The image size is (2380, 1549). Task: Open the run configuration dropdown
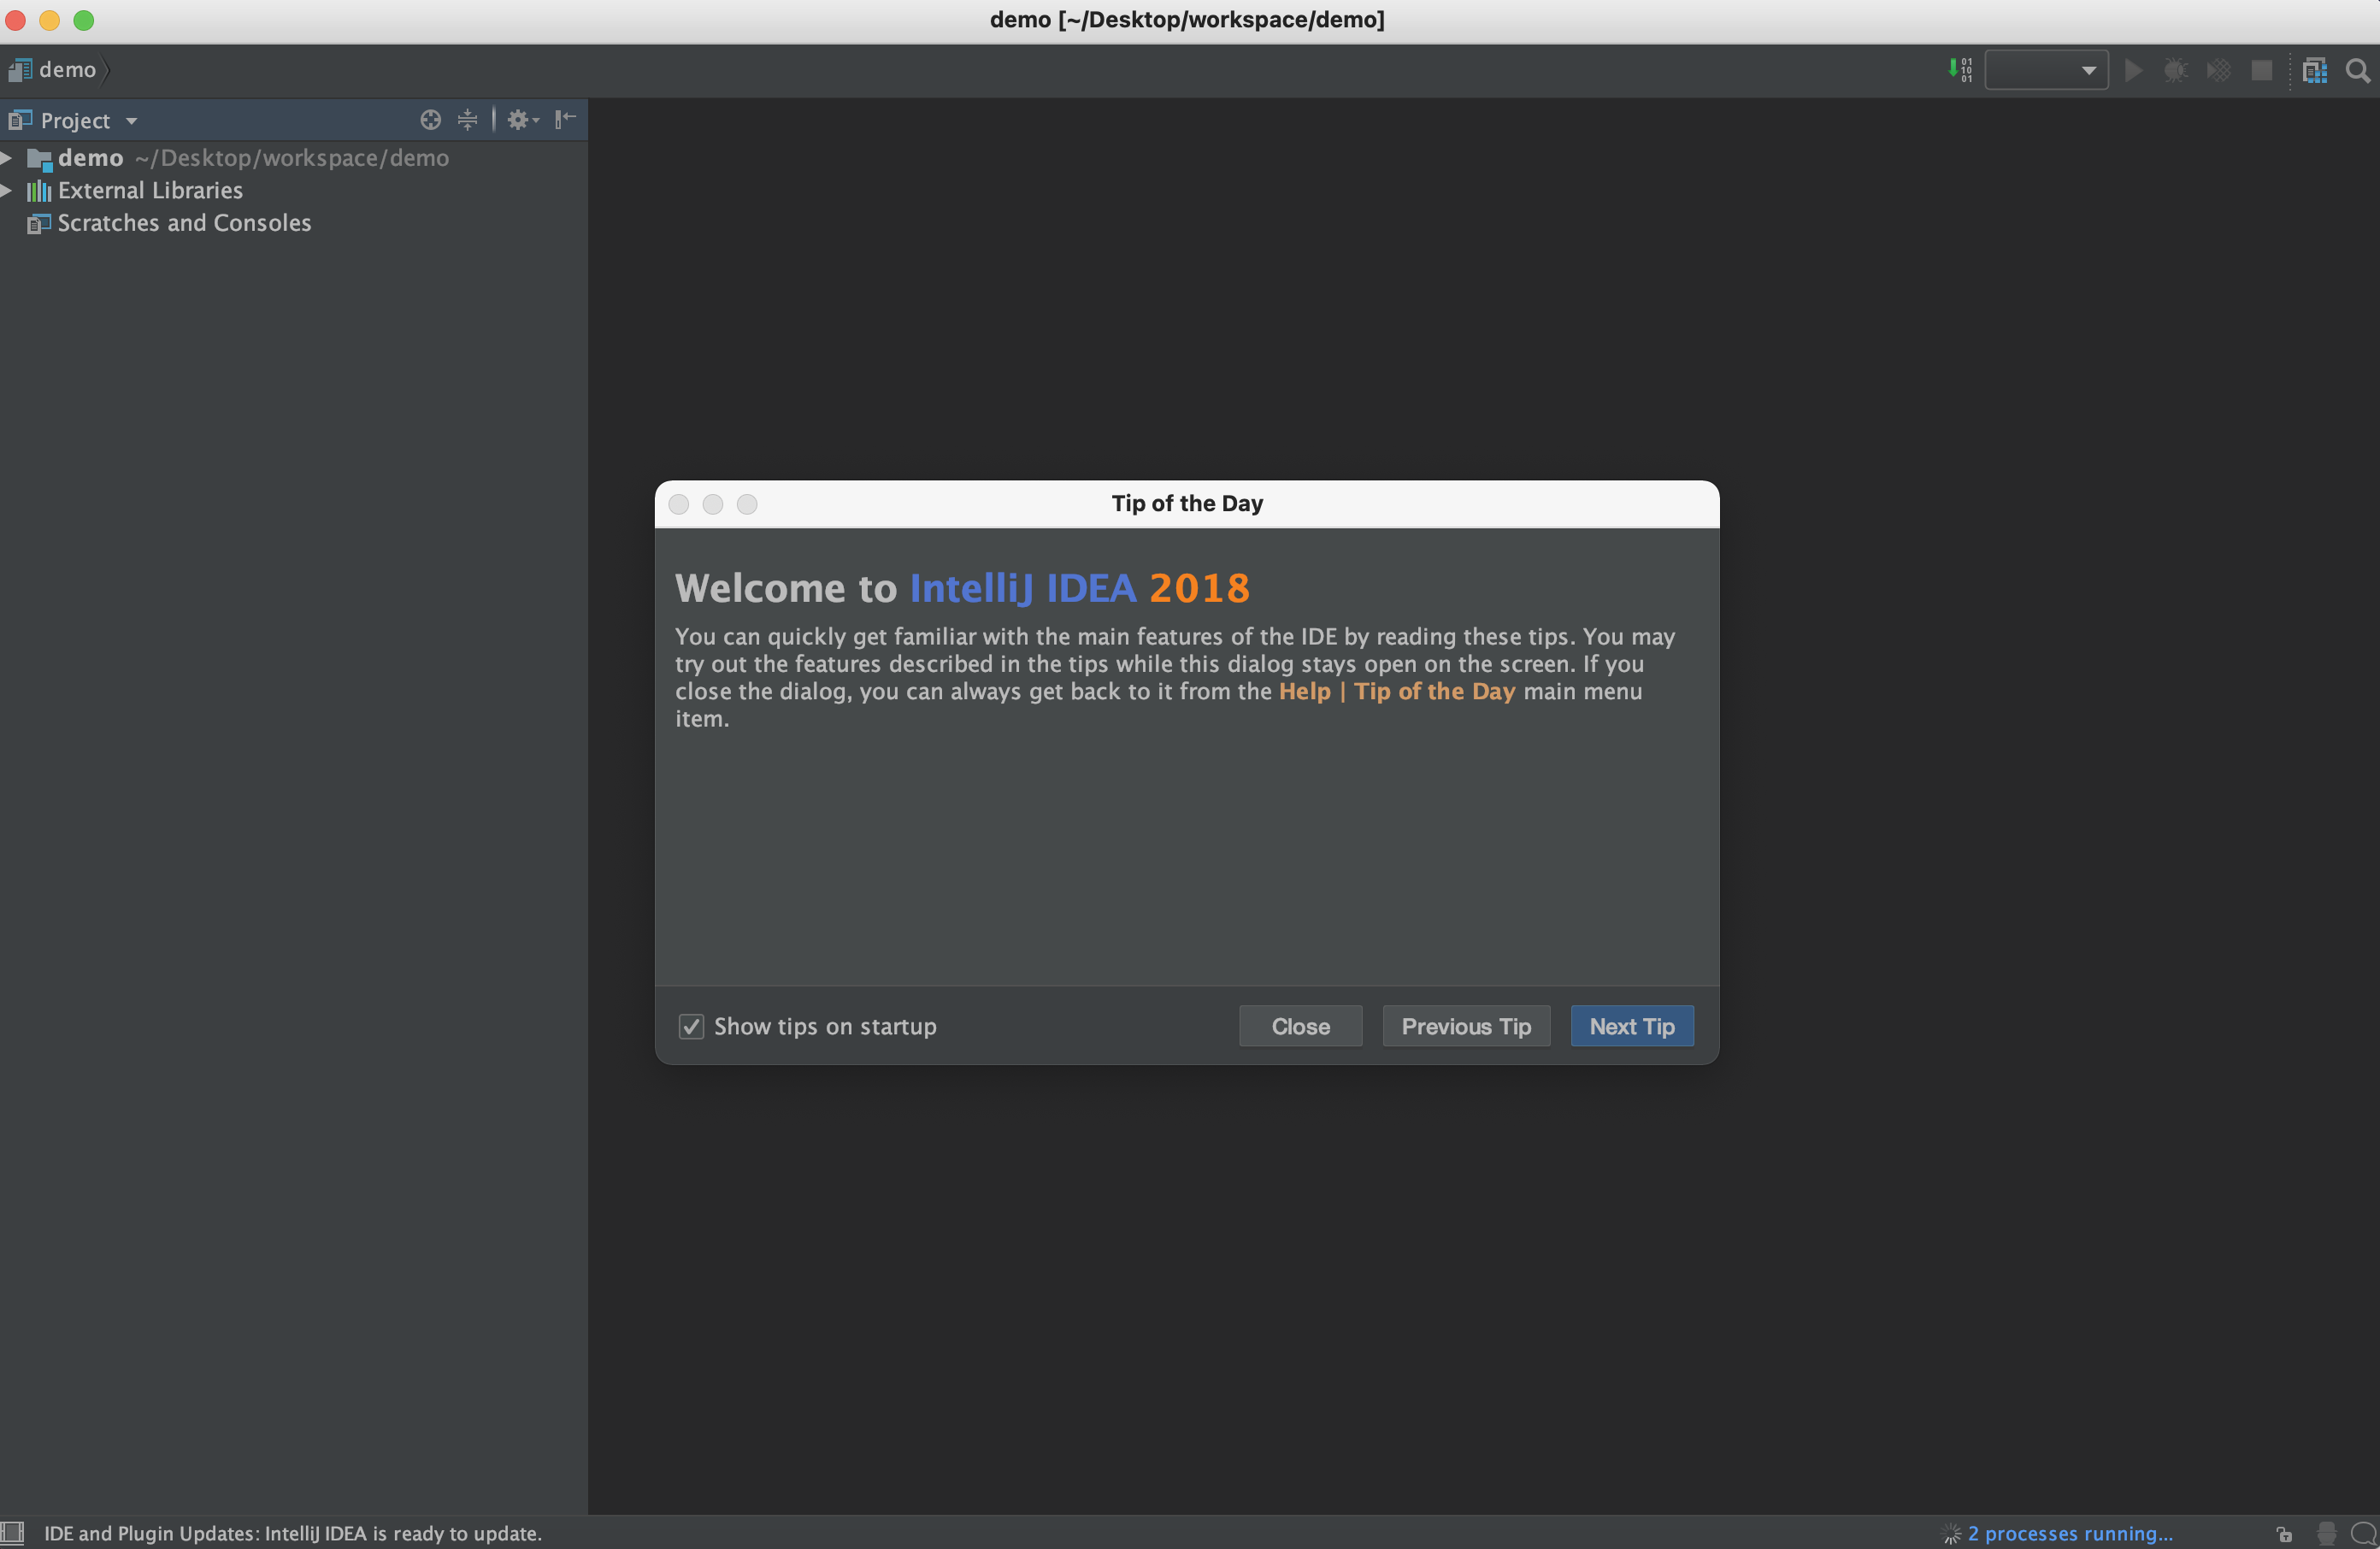(x=2046, y=70)
